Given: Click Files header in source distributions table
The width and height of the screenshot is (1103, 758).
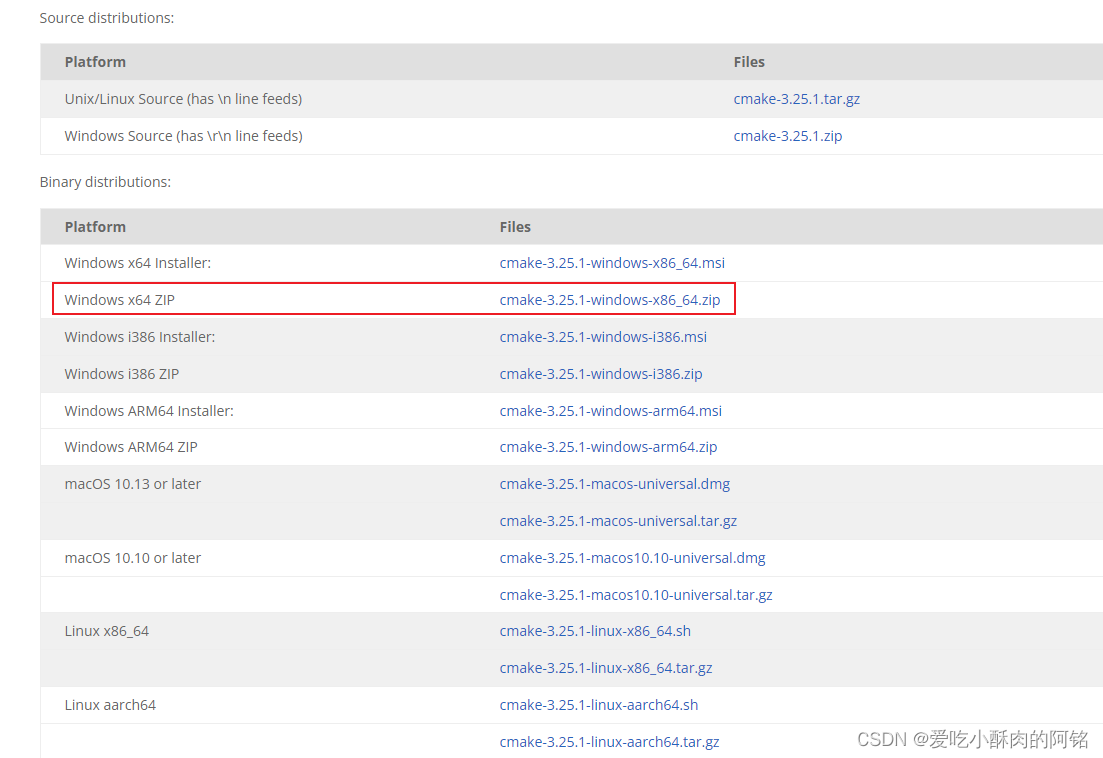Looking at the screenshot, I should point(748,62).
